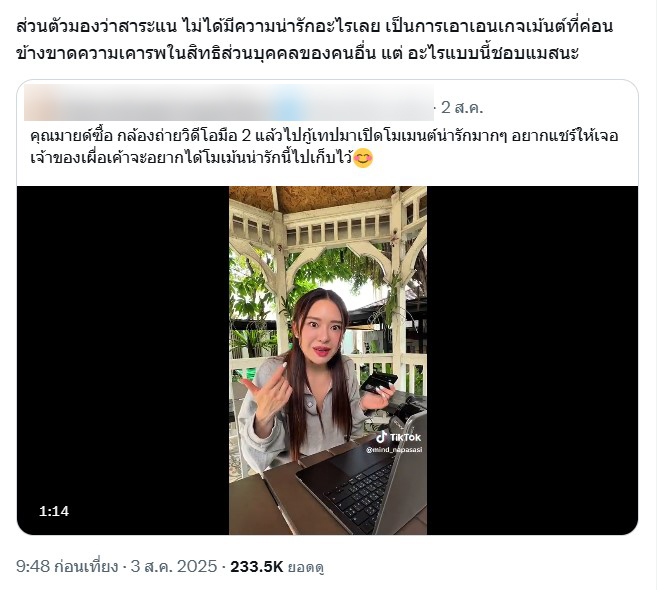The width and height of the screenshot is (657, 590).
Task: Open the quoted post date 2 ส.ค.
Action: coord(462,108)
